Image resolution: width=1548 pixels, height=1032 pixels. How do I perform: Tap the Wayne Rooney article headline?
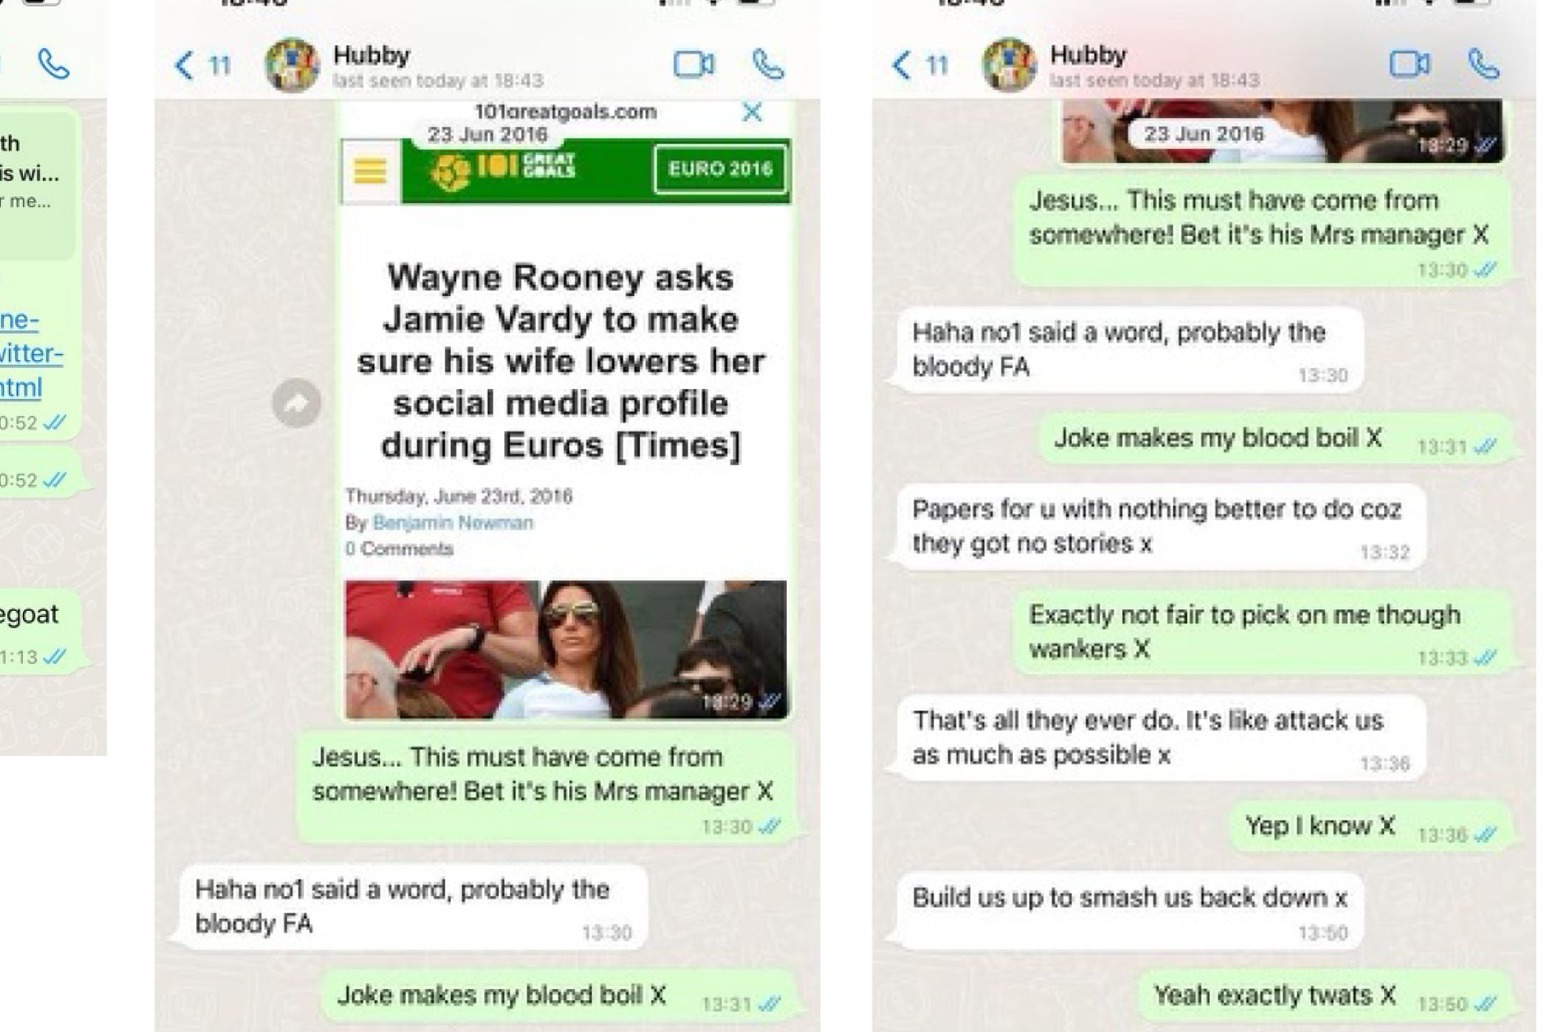point(561,361)
